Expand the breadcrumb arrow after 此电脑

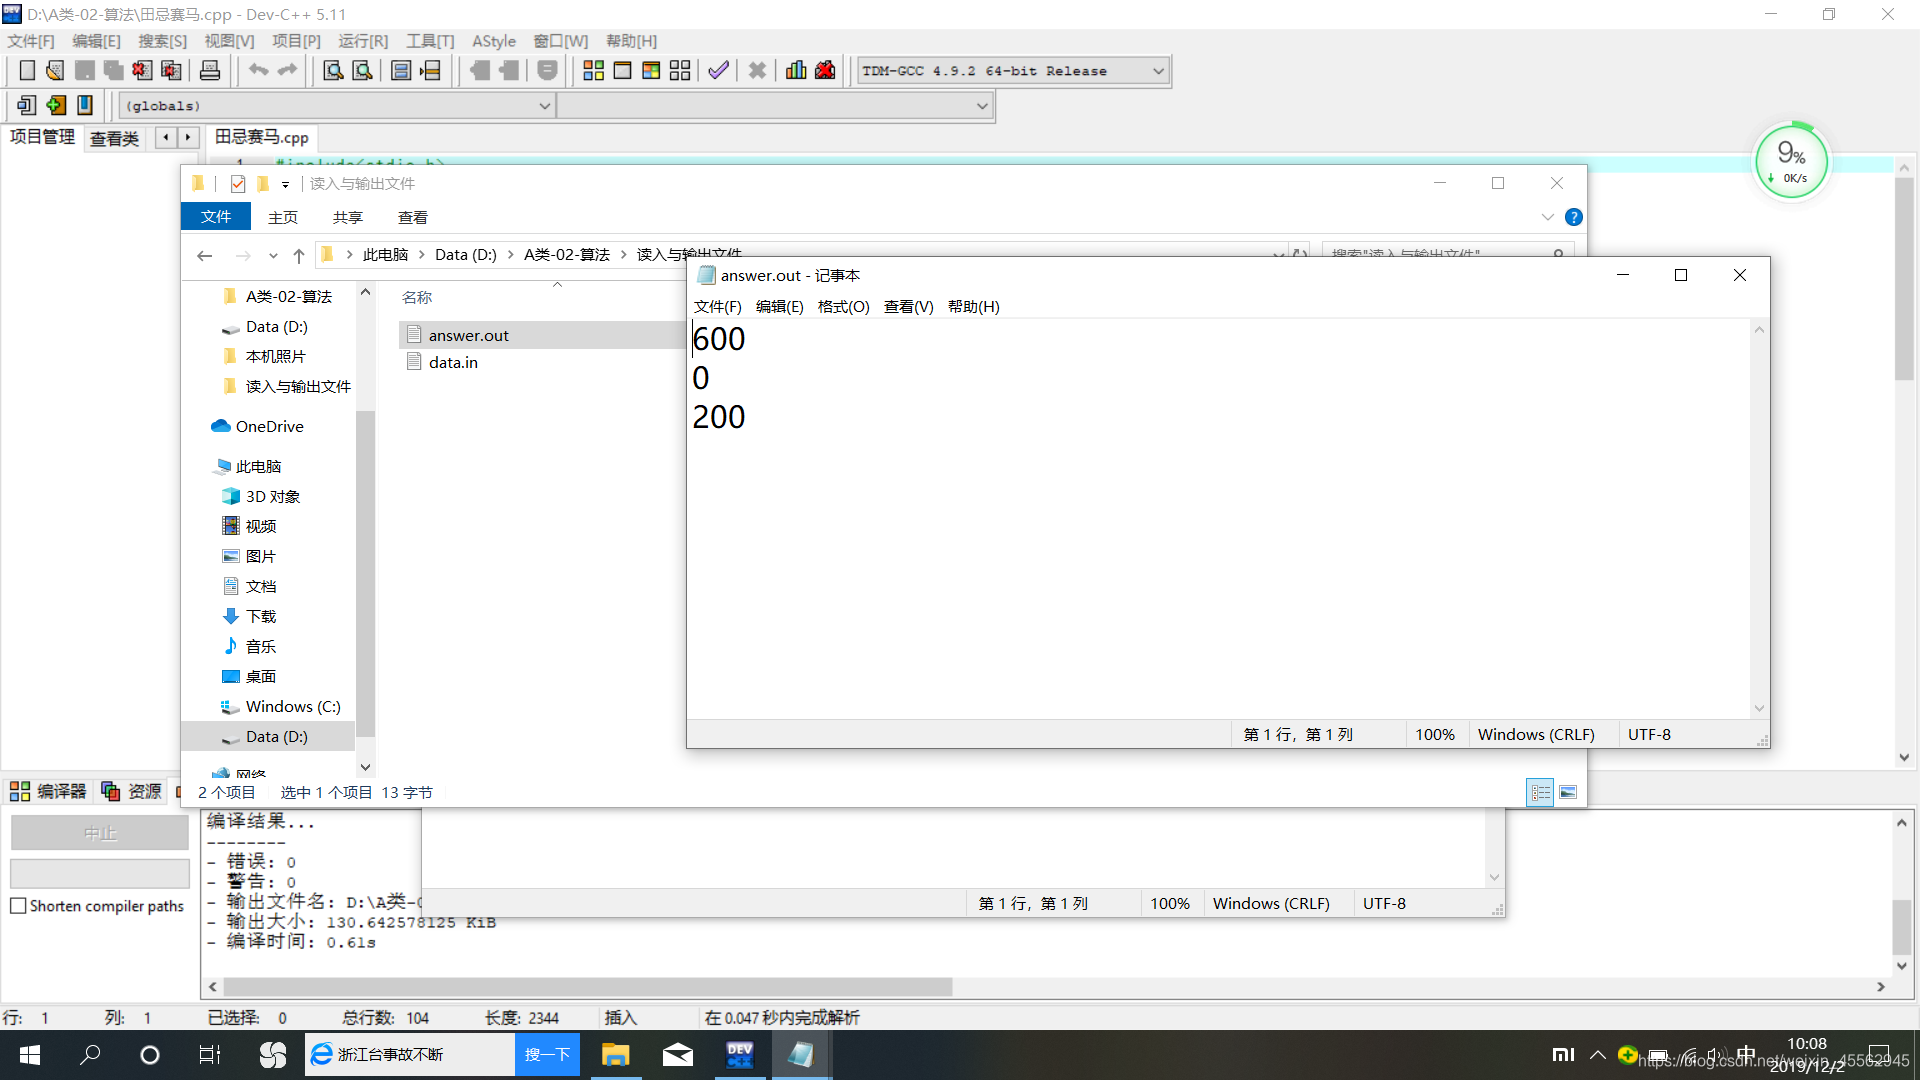tap(421, 255)
